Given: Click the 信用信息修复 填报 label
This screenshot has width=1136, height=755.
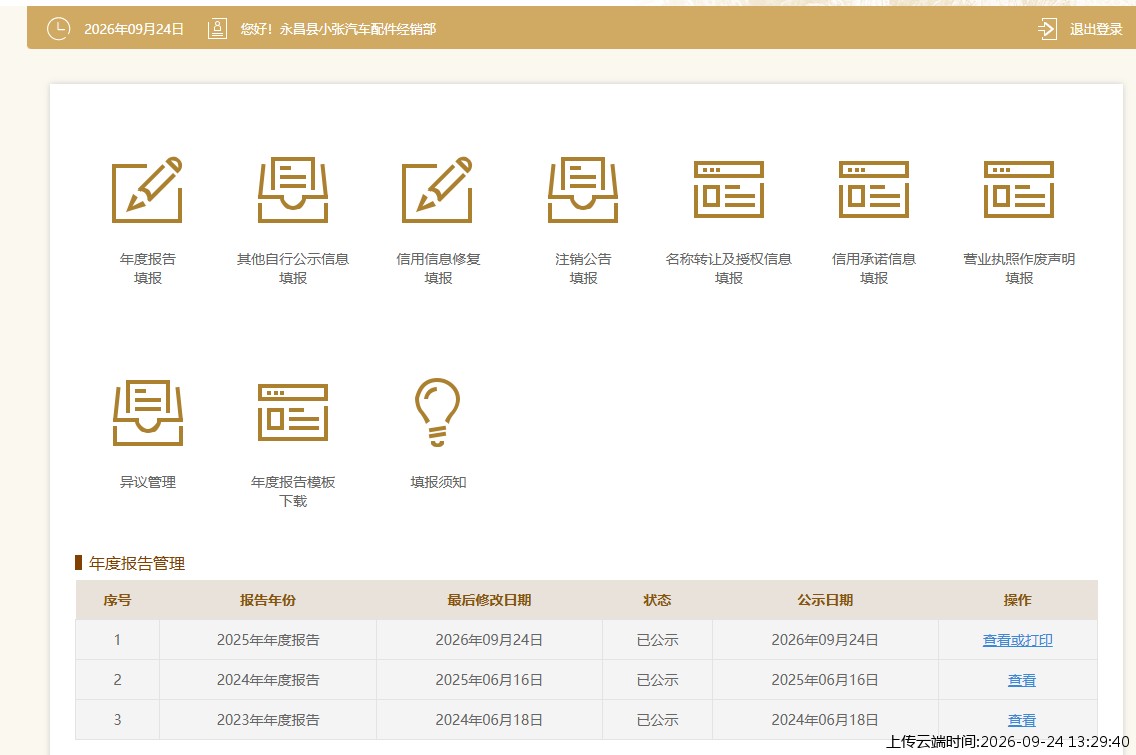Looking at the screenshot, I should point(438,268).
